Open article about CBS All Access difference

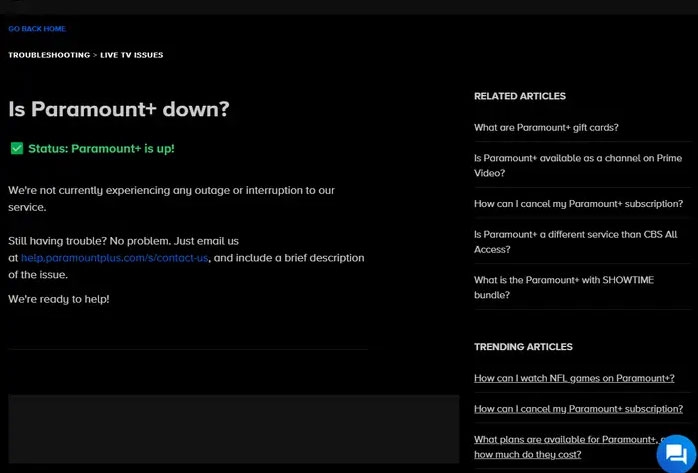click(576, 242)
